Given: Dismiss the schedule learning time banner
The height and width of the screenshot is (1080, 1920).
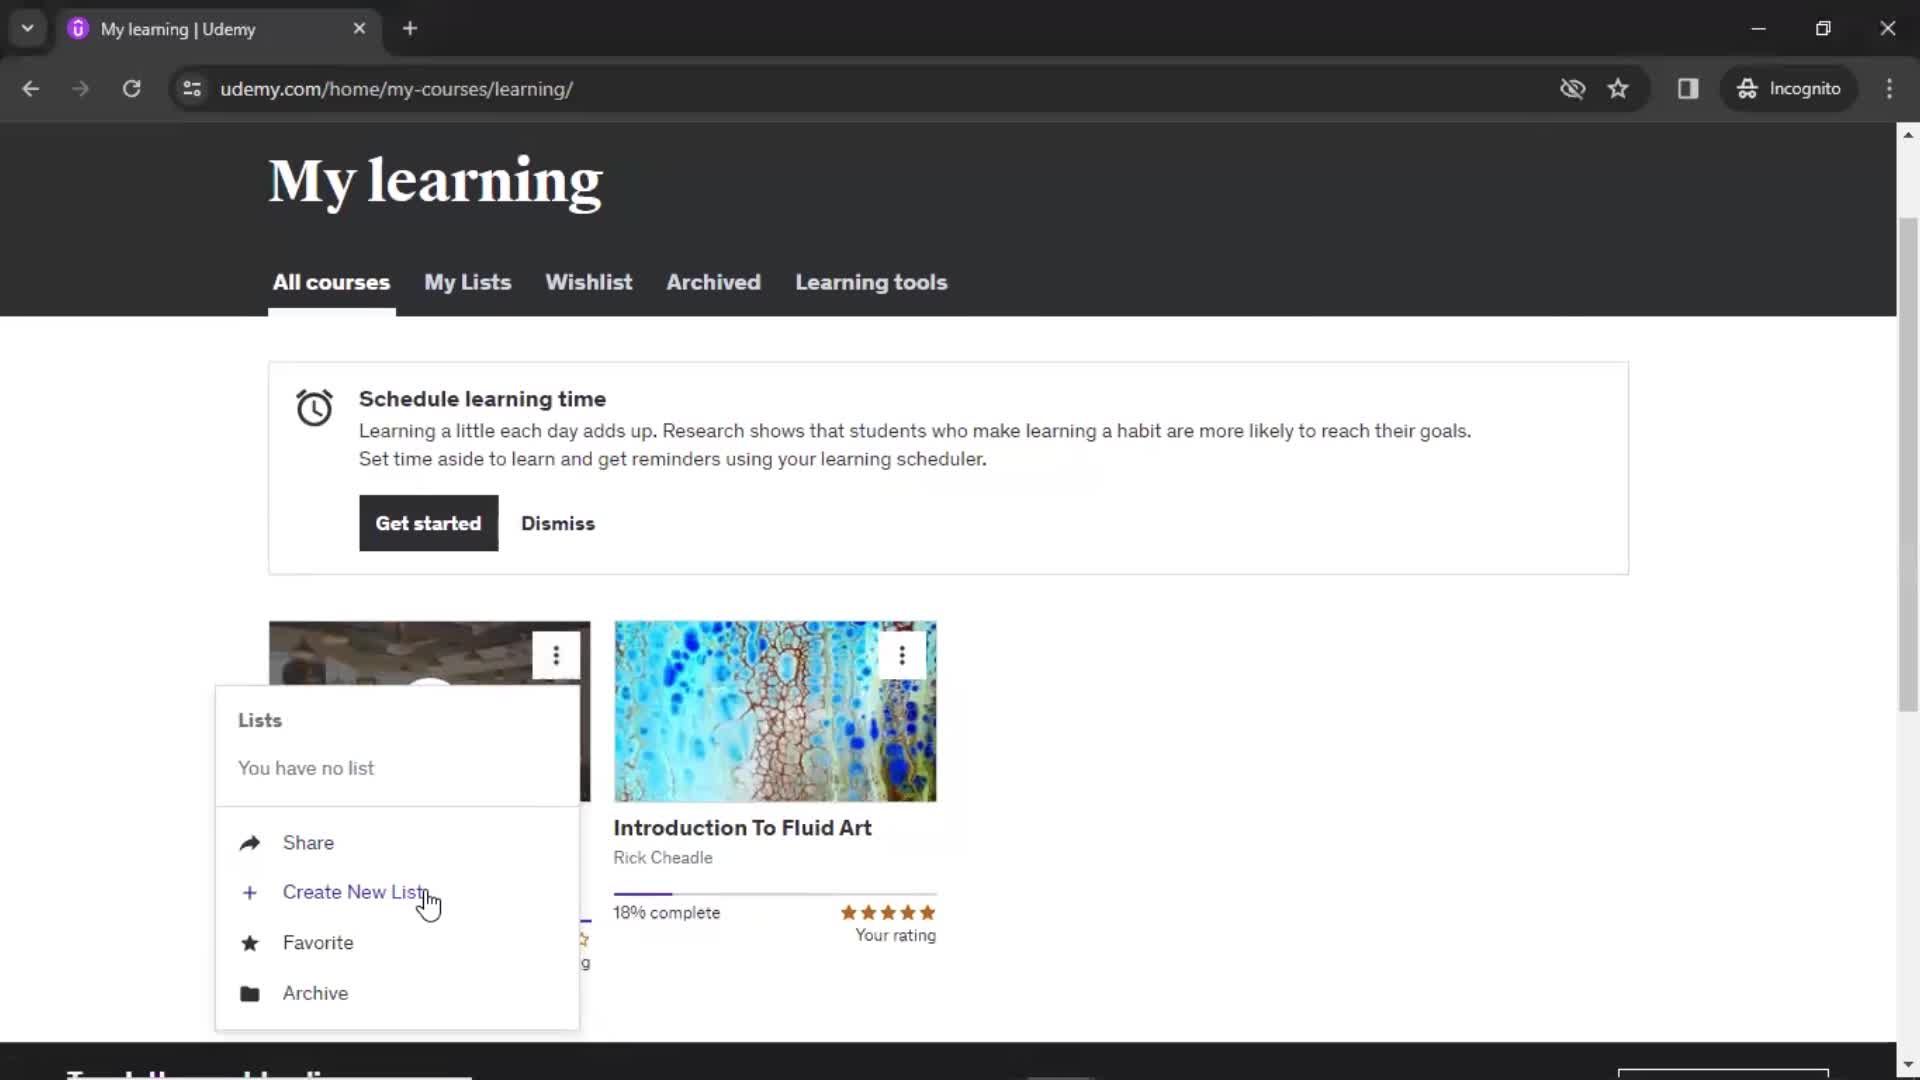Looking at the screenshot, I should (x=556, y=524).
